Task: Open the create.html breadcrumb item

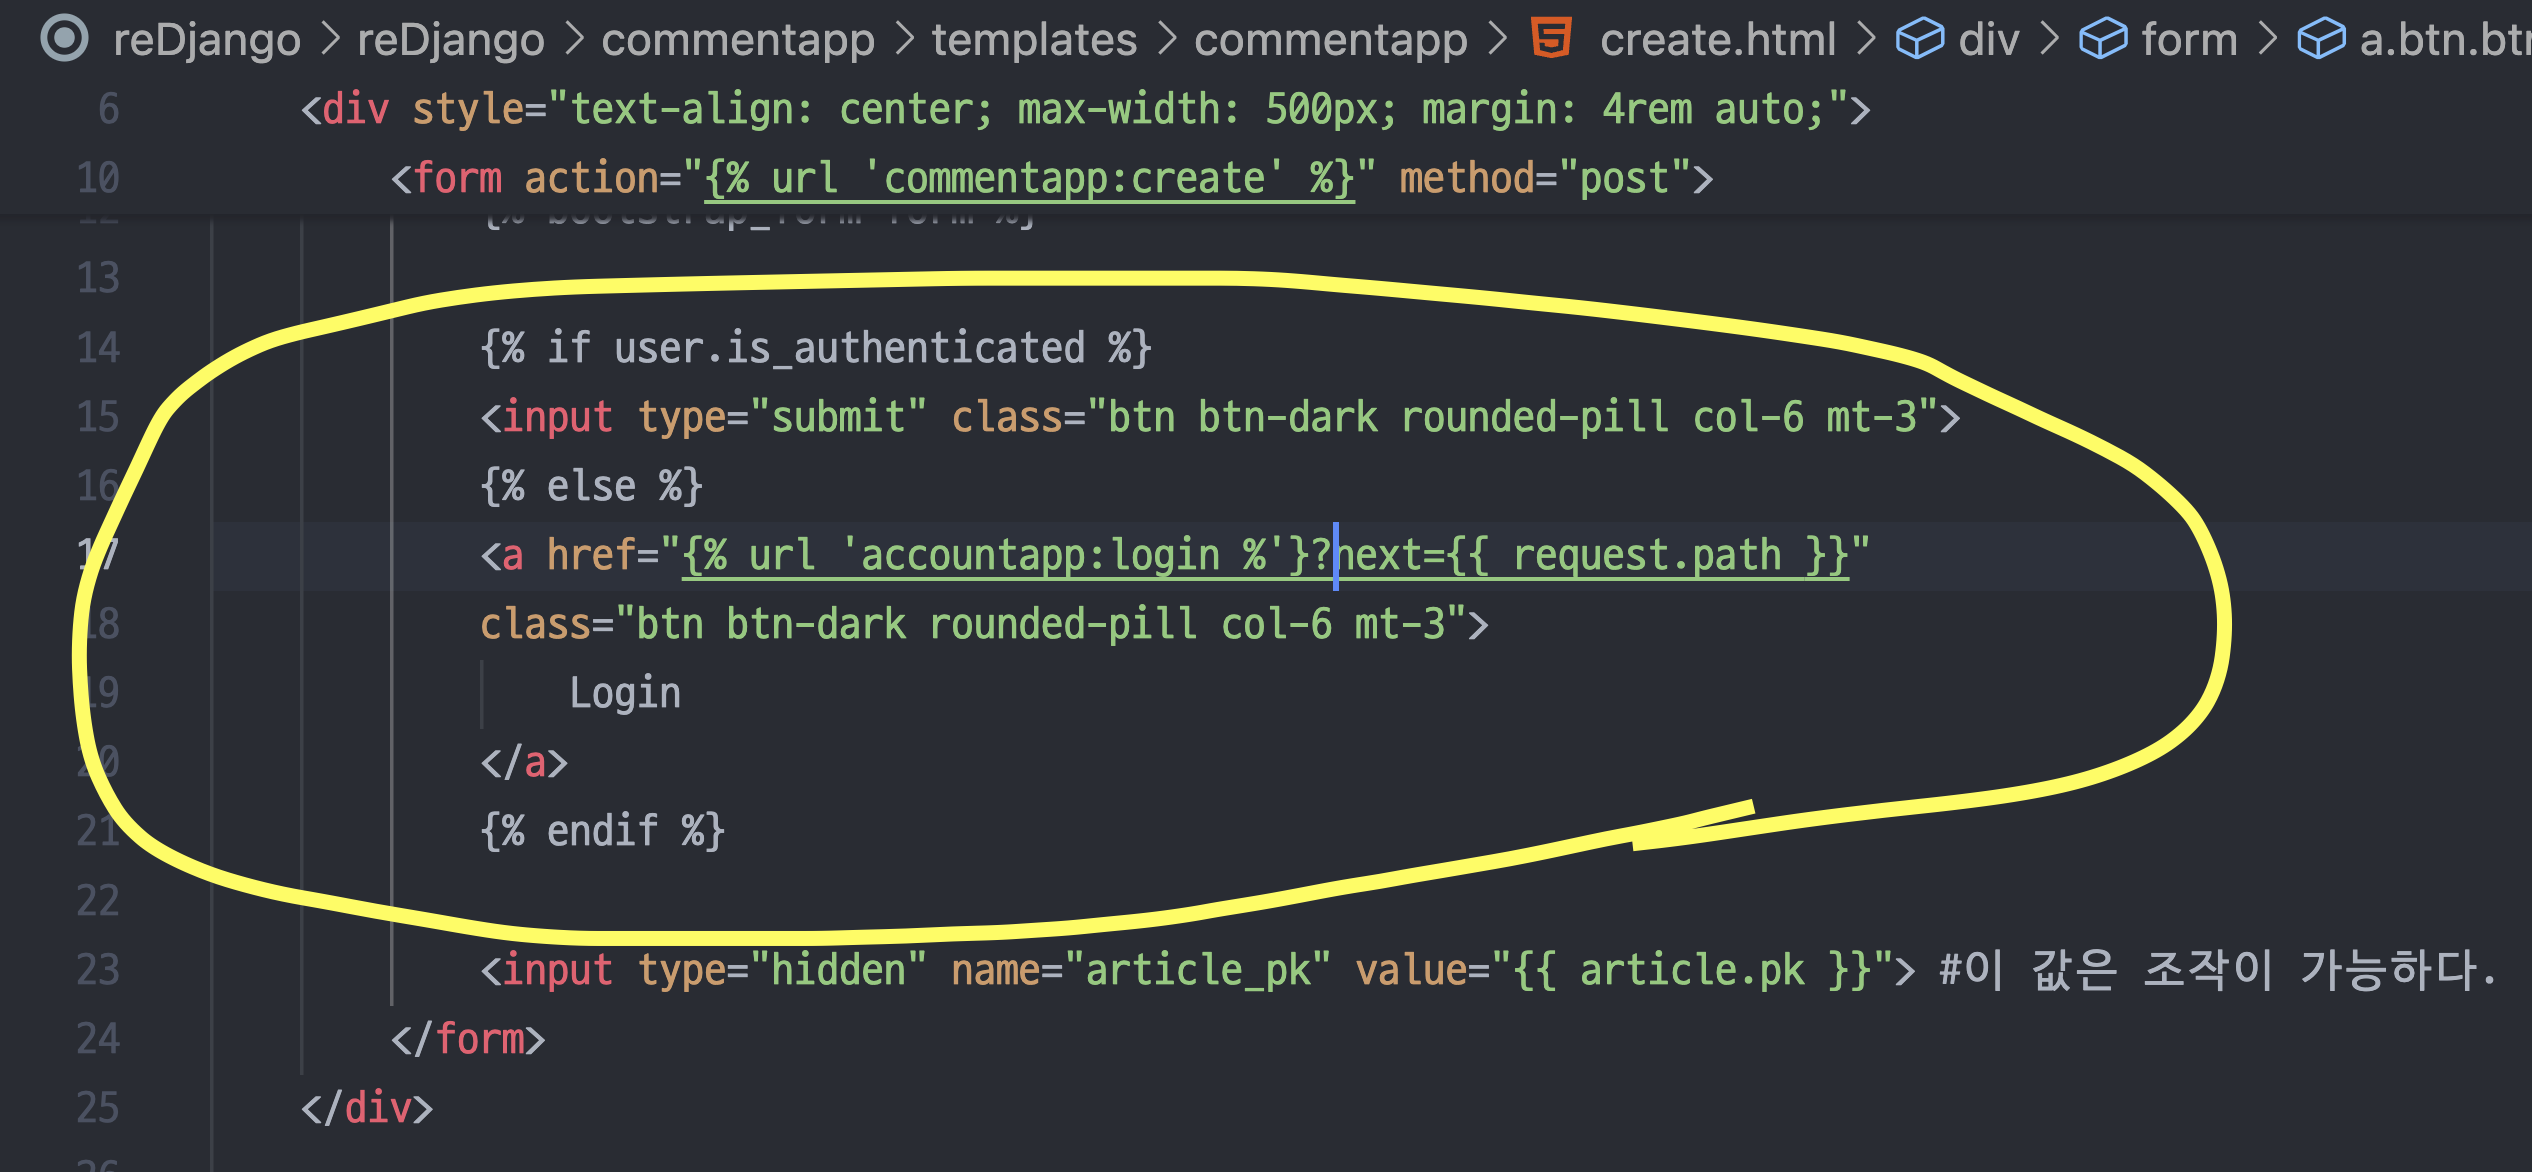Action: pyautogui.click(x=1717, y=40)
